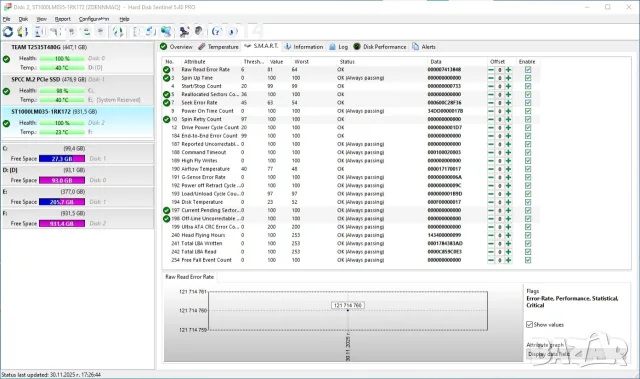Open the Configuration menu
Screen dimensions: 640x379
pyautogui.click(x=94, y=19)
